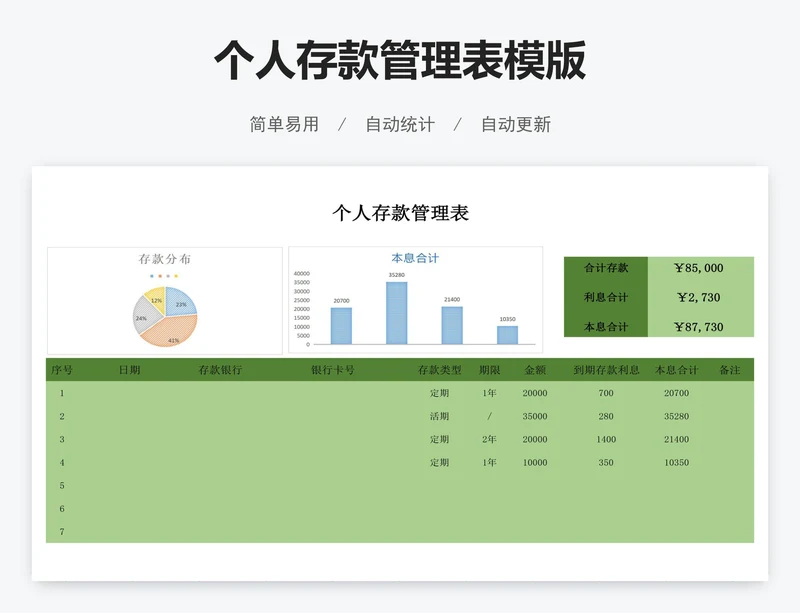This screenshot has width=800, height=613.
Task: Click the 40000 axis label in bar chart
Action: point(302,274)
